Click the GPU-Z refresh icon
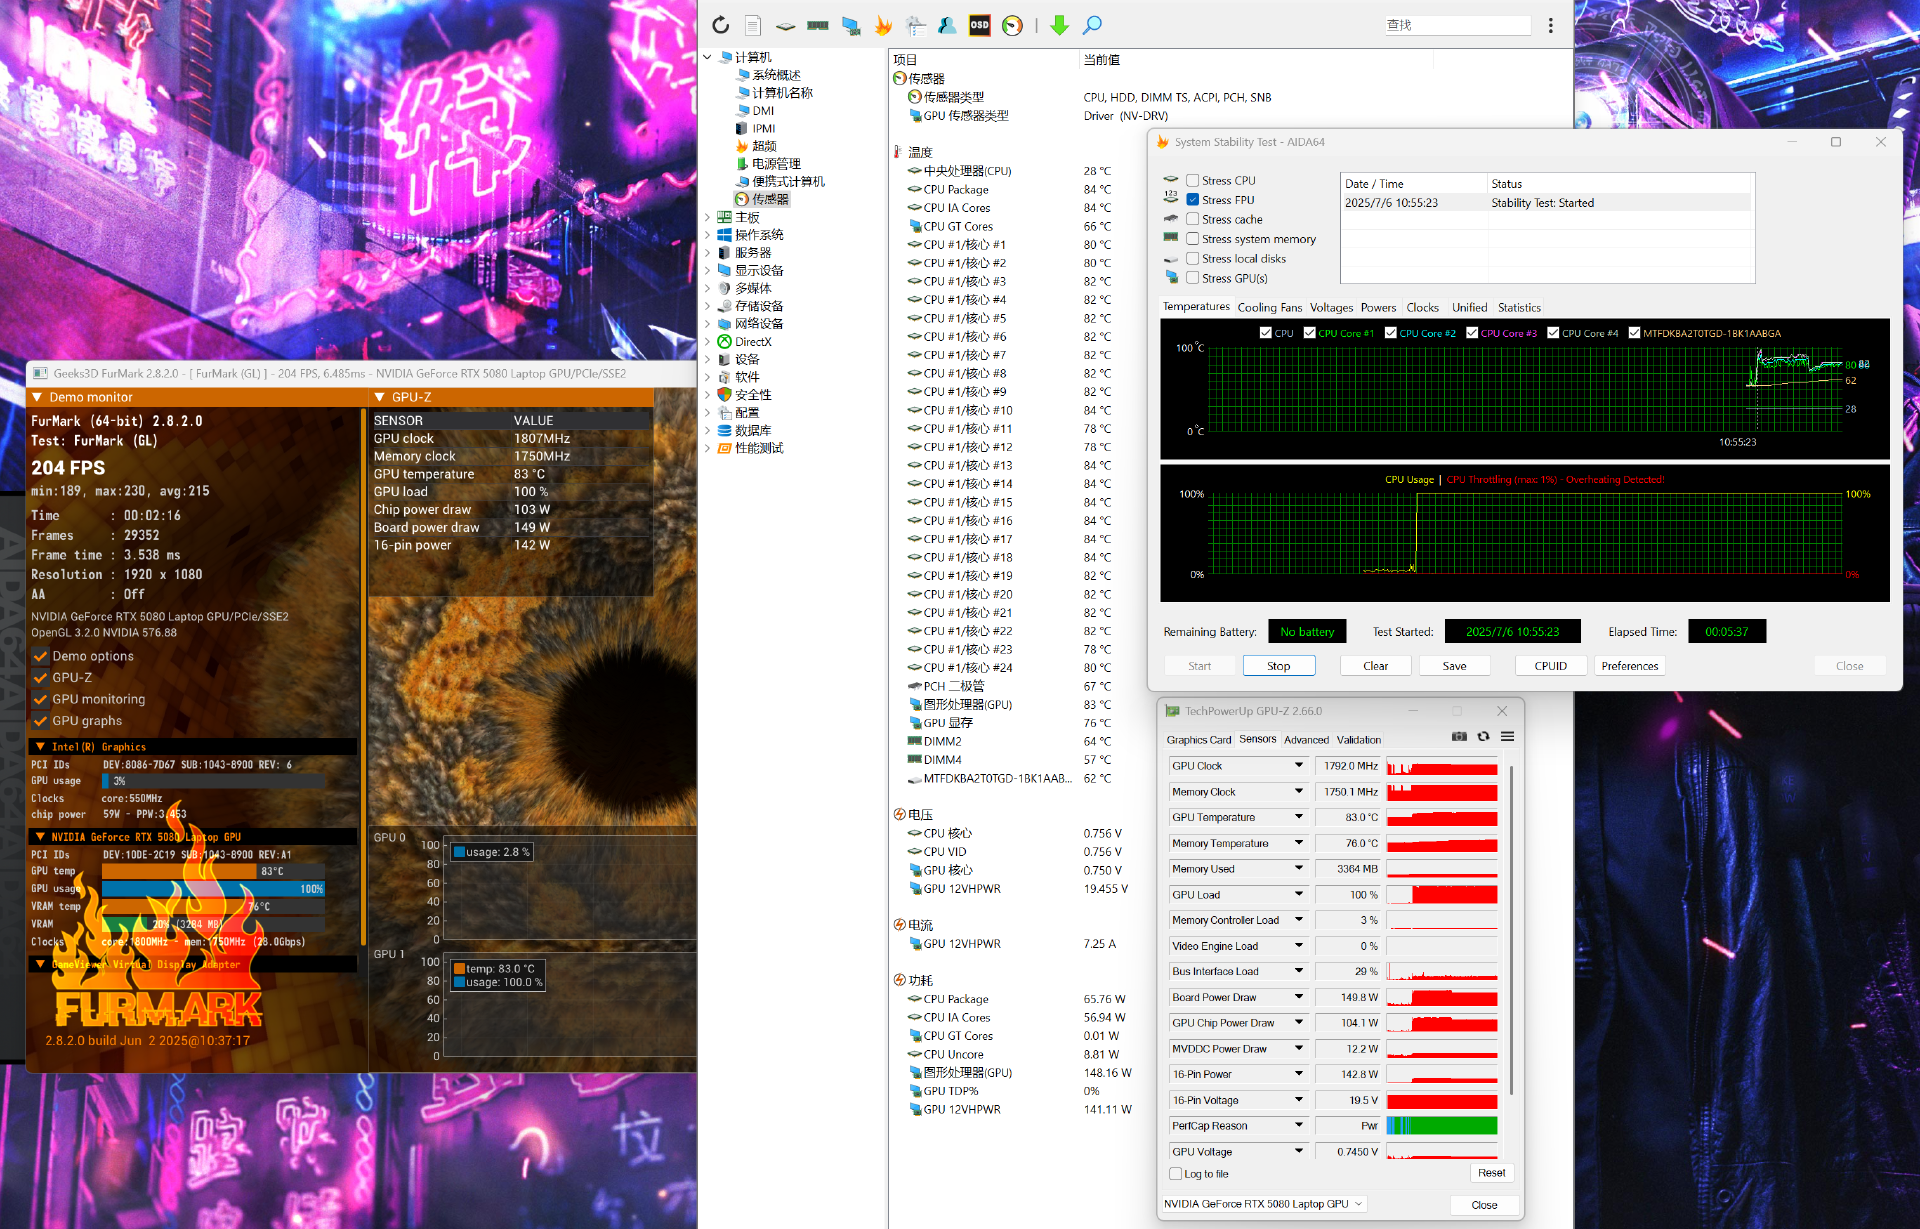Viewport: 1920px width, 1229px height. tap(1483, 737)
